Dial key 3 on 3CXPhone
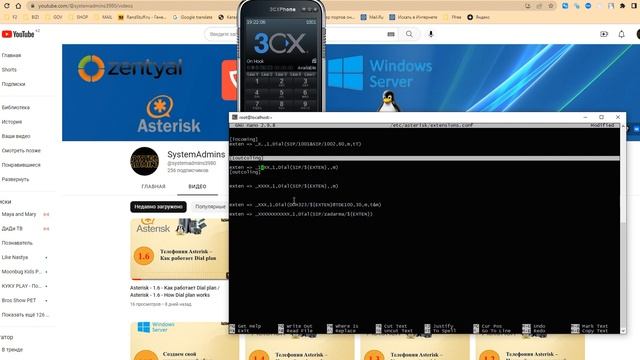This screenshot has width=640, height=360. pos(305,82)
